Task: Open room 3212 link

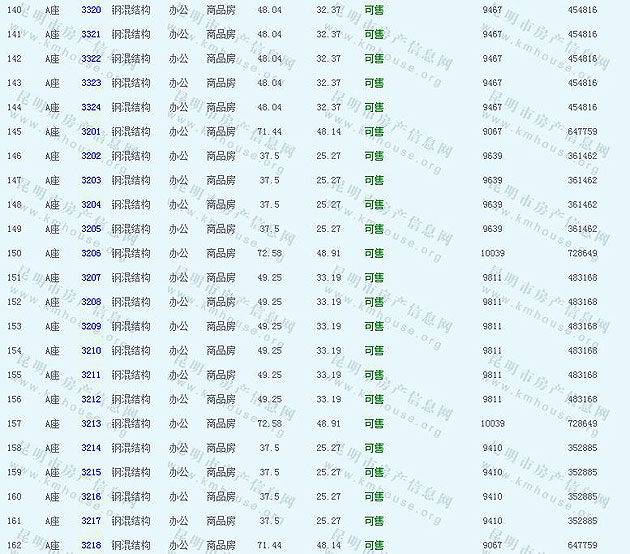Action: pyautogui.click(x=91, y=399)
